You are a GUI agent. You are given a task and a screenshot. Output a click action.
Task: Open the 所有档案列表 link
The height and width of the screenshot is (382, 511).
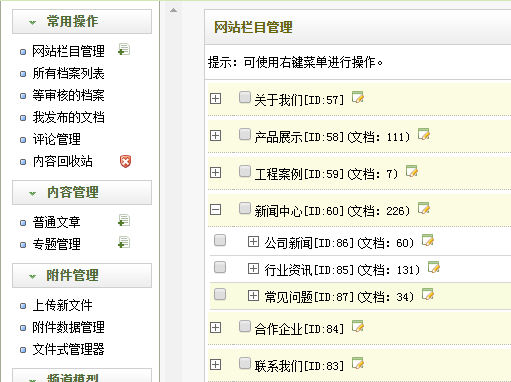[68, 74]
